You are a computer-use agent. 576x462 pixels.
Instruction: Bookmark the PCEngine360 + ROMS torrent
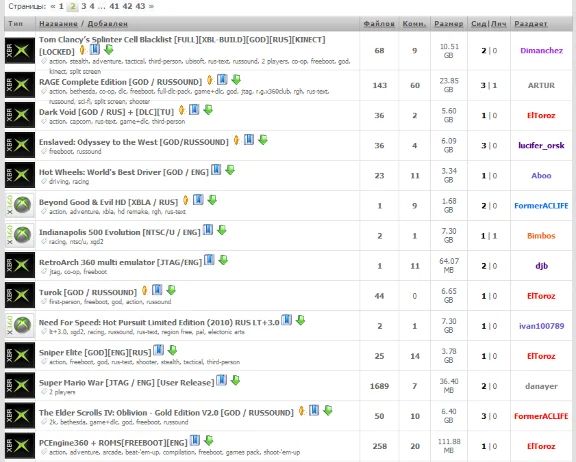195,440
